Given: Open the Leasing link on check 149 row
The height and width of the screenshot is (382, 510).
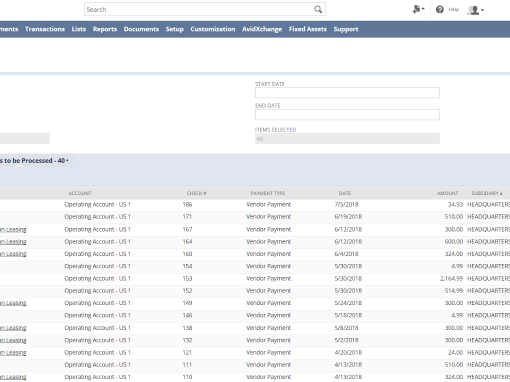Looking at the screenshot, I should (x=13, y=303).
